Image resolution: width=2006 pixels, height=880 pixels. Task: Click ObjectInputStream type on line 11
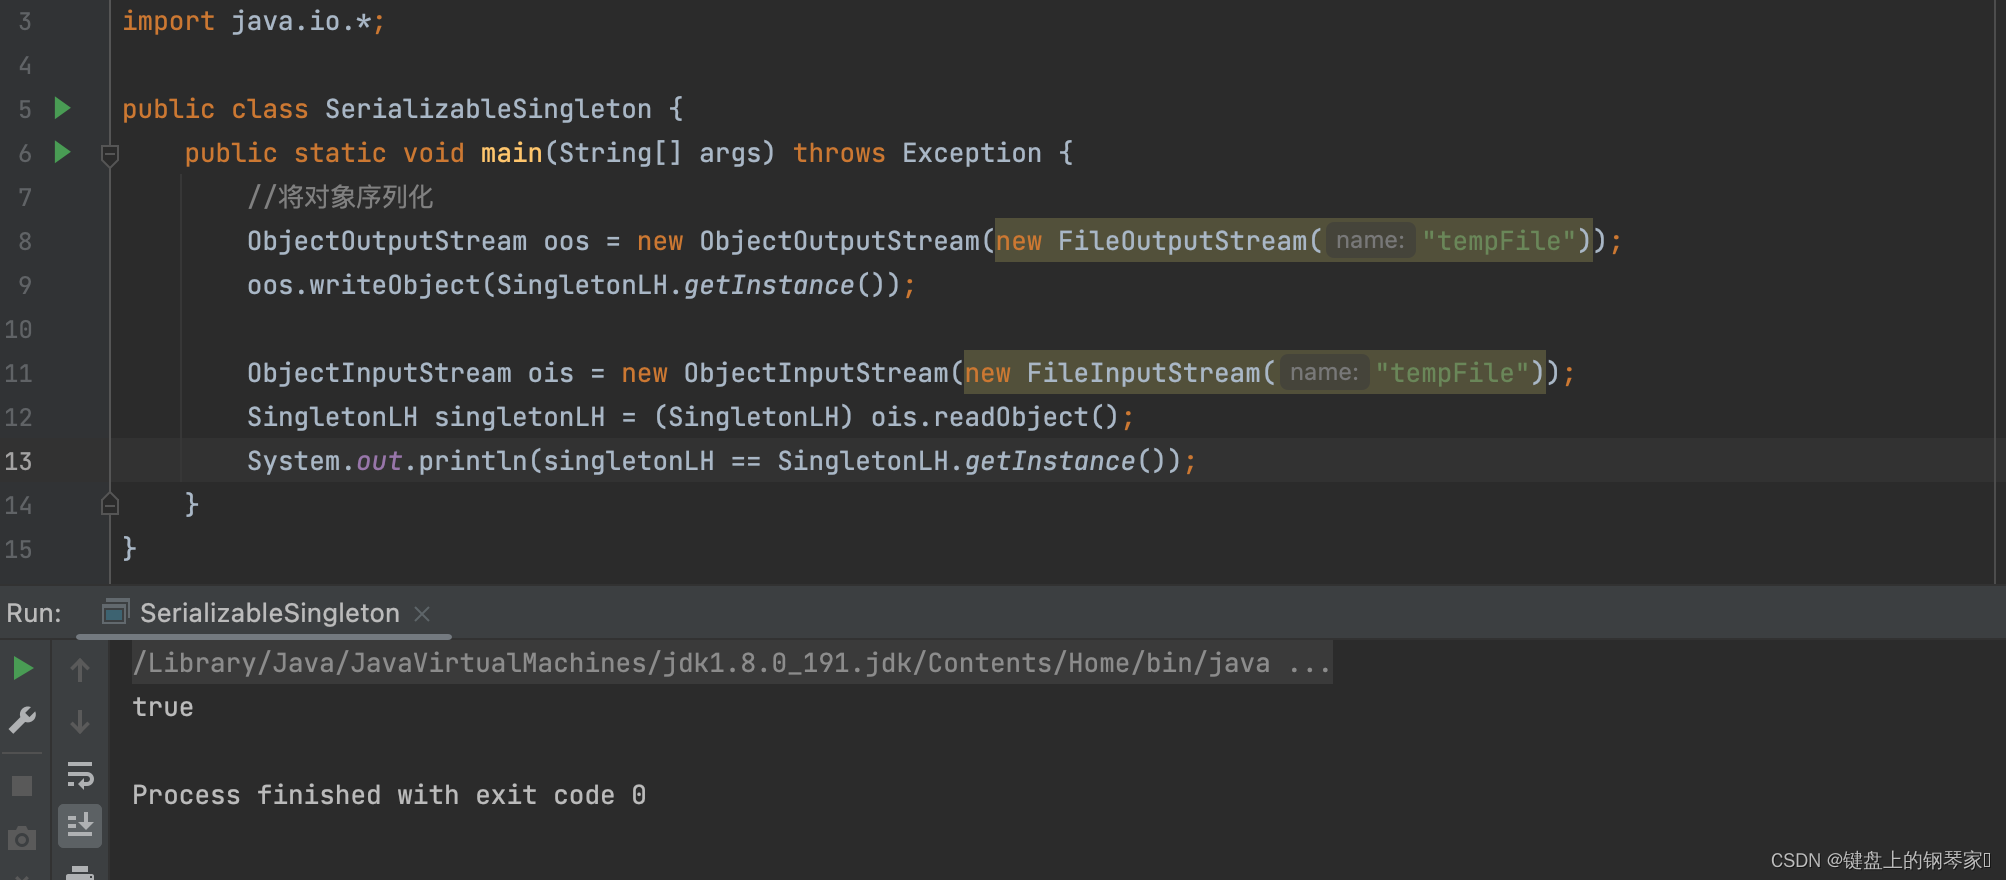tap(379, 373)
